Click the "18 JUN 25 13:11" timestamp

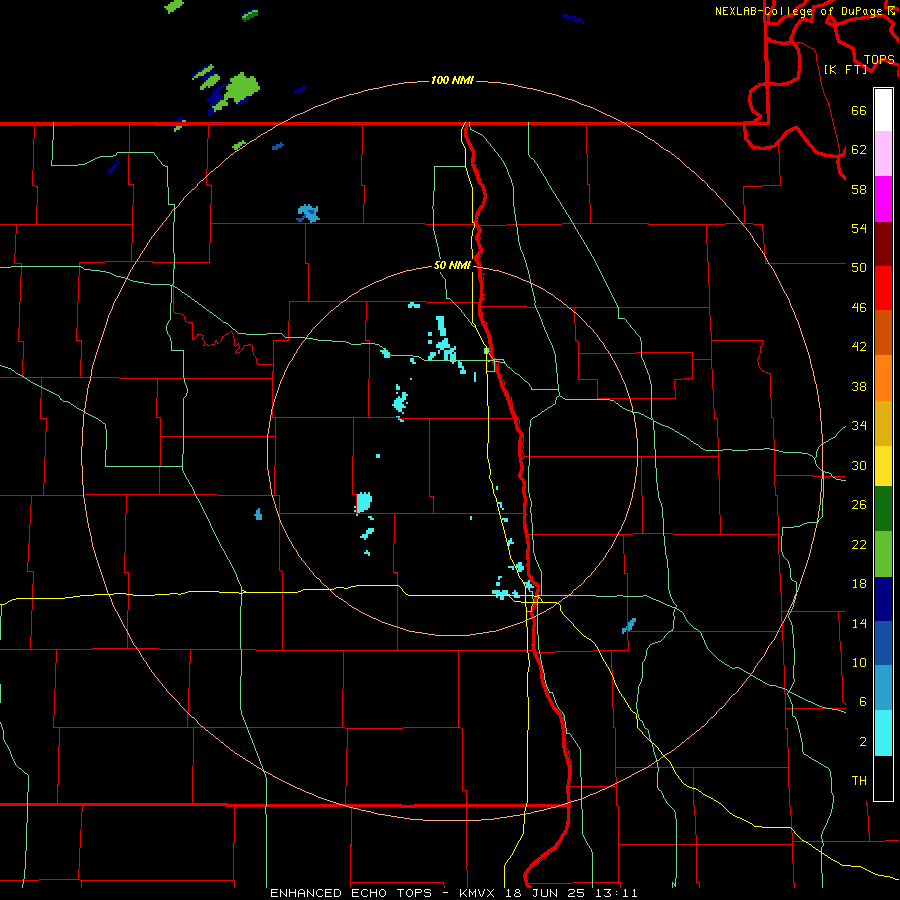point(572,893)
